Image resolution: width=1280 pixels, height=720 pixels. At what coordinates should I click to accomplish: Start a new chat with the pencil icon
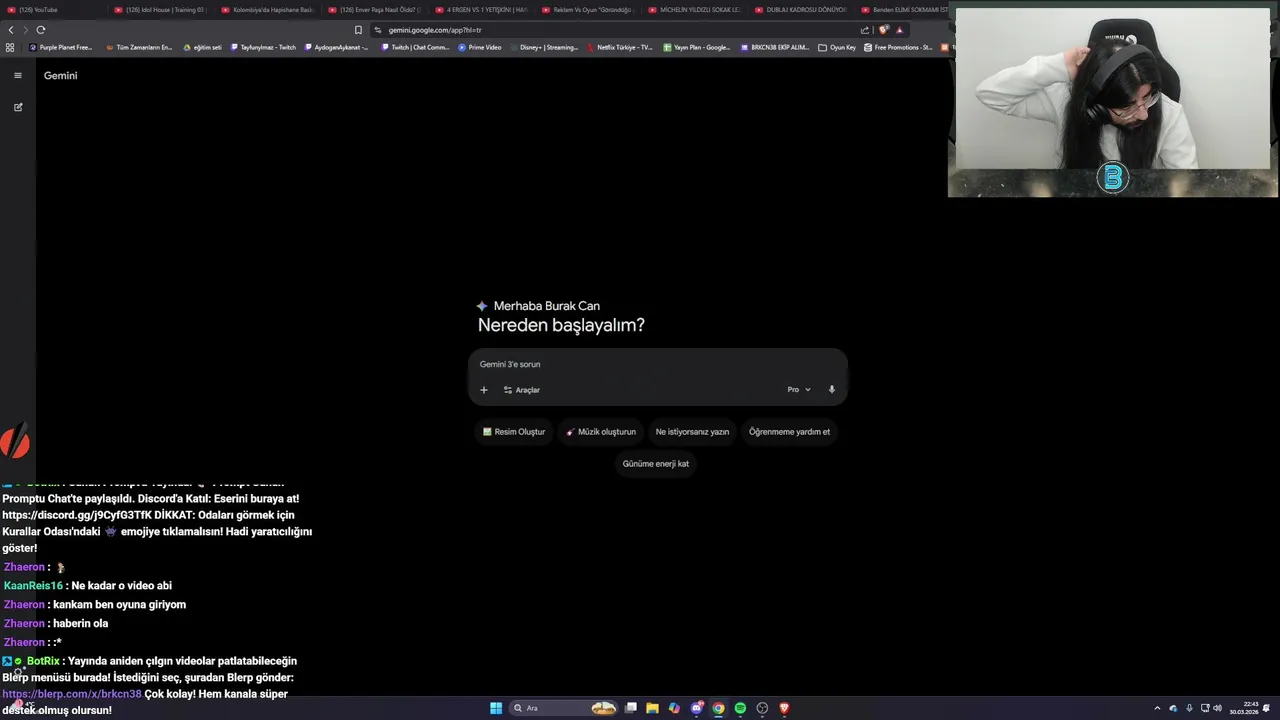point(17,107)
